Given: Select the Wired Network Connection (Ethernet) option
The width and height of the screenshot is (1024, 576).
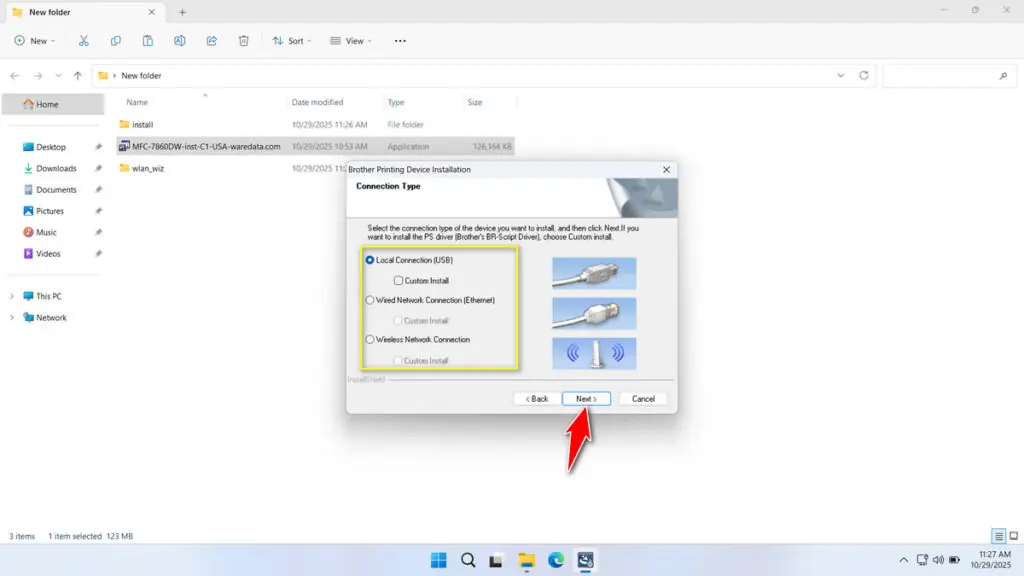Looking at the screenshot, I should tap(370, 299).
